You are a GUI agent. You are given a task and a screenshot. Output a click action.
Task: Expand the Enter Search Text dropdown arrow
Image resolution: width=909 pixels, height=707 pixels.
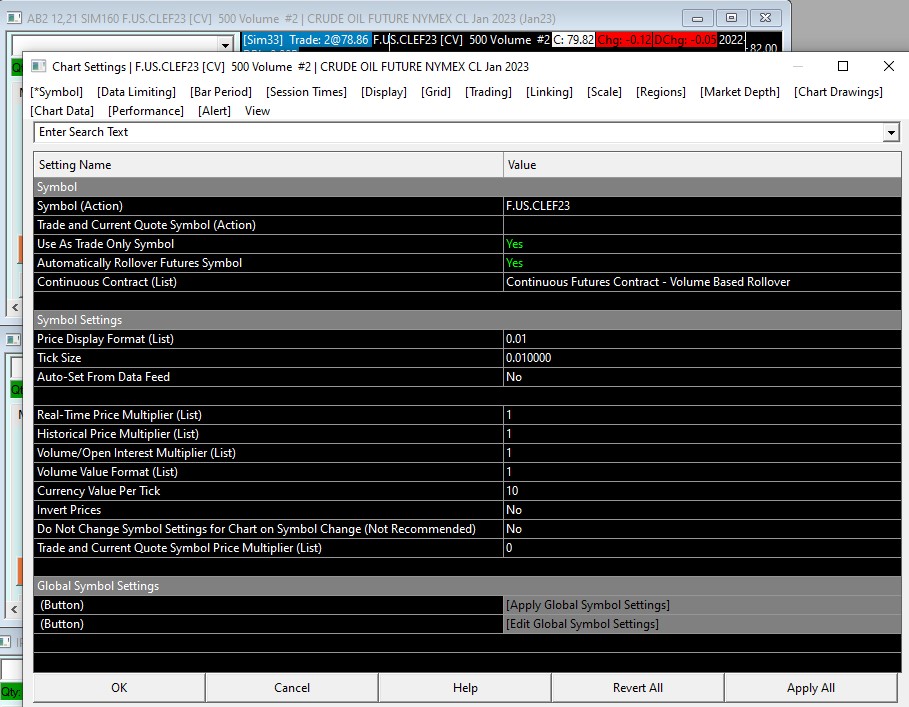(x=890, y=132)
